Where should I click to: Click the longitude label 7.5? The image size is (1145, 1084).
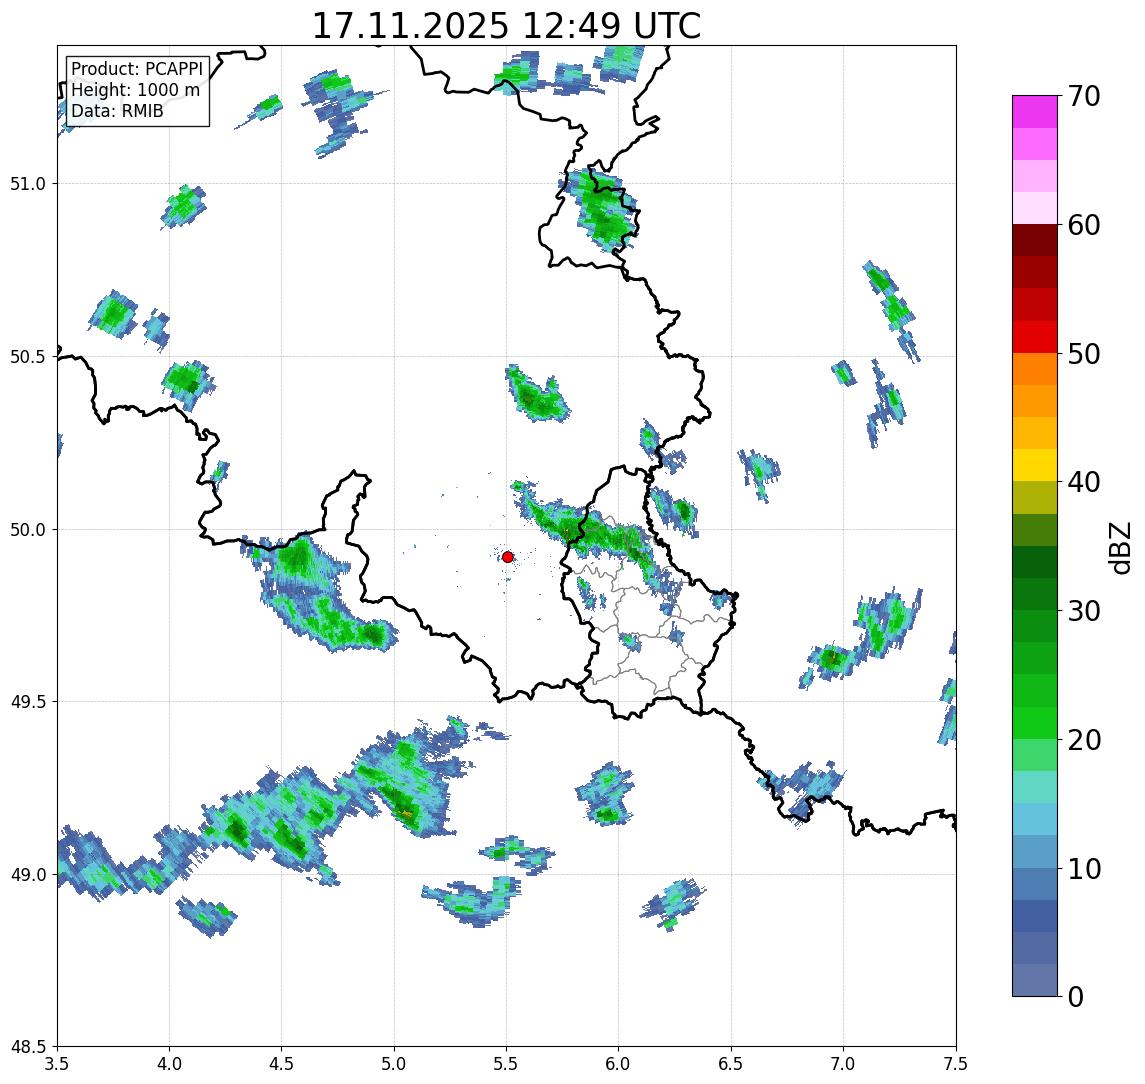coord(956,1064)
